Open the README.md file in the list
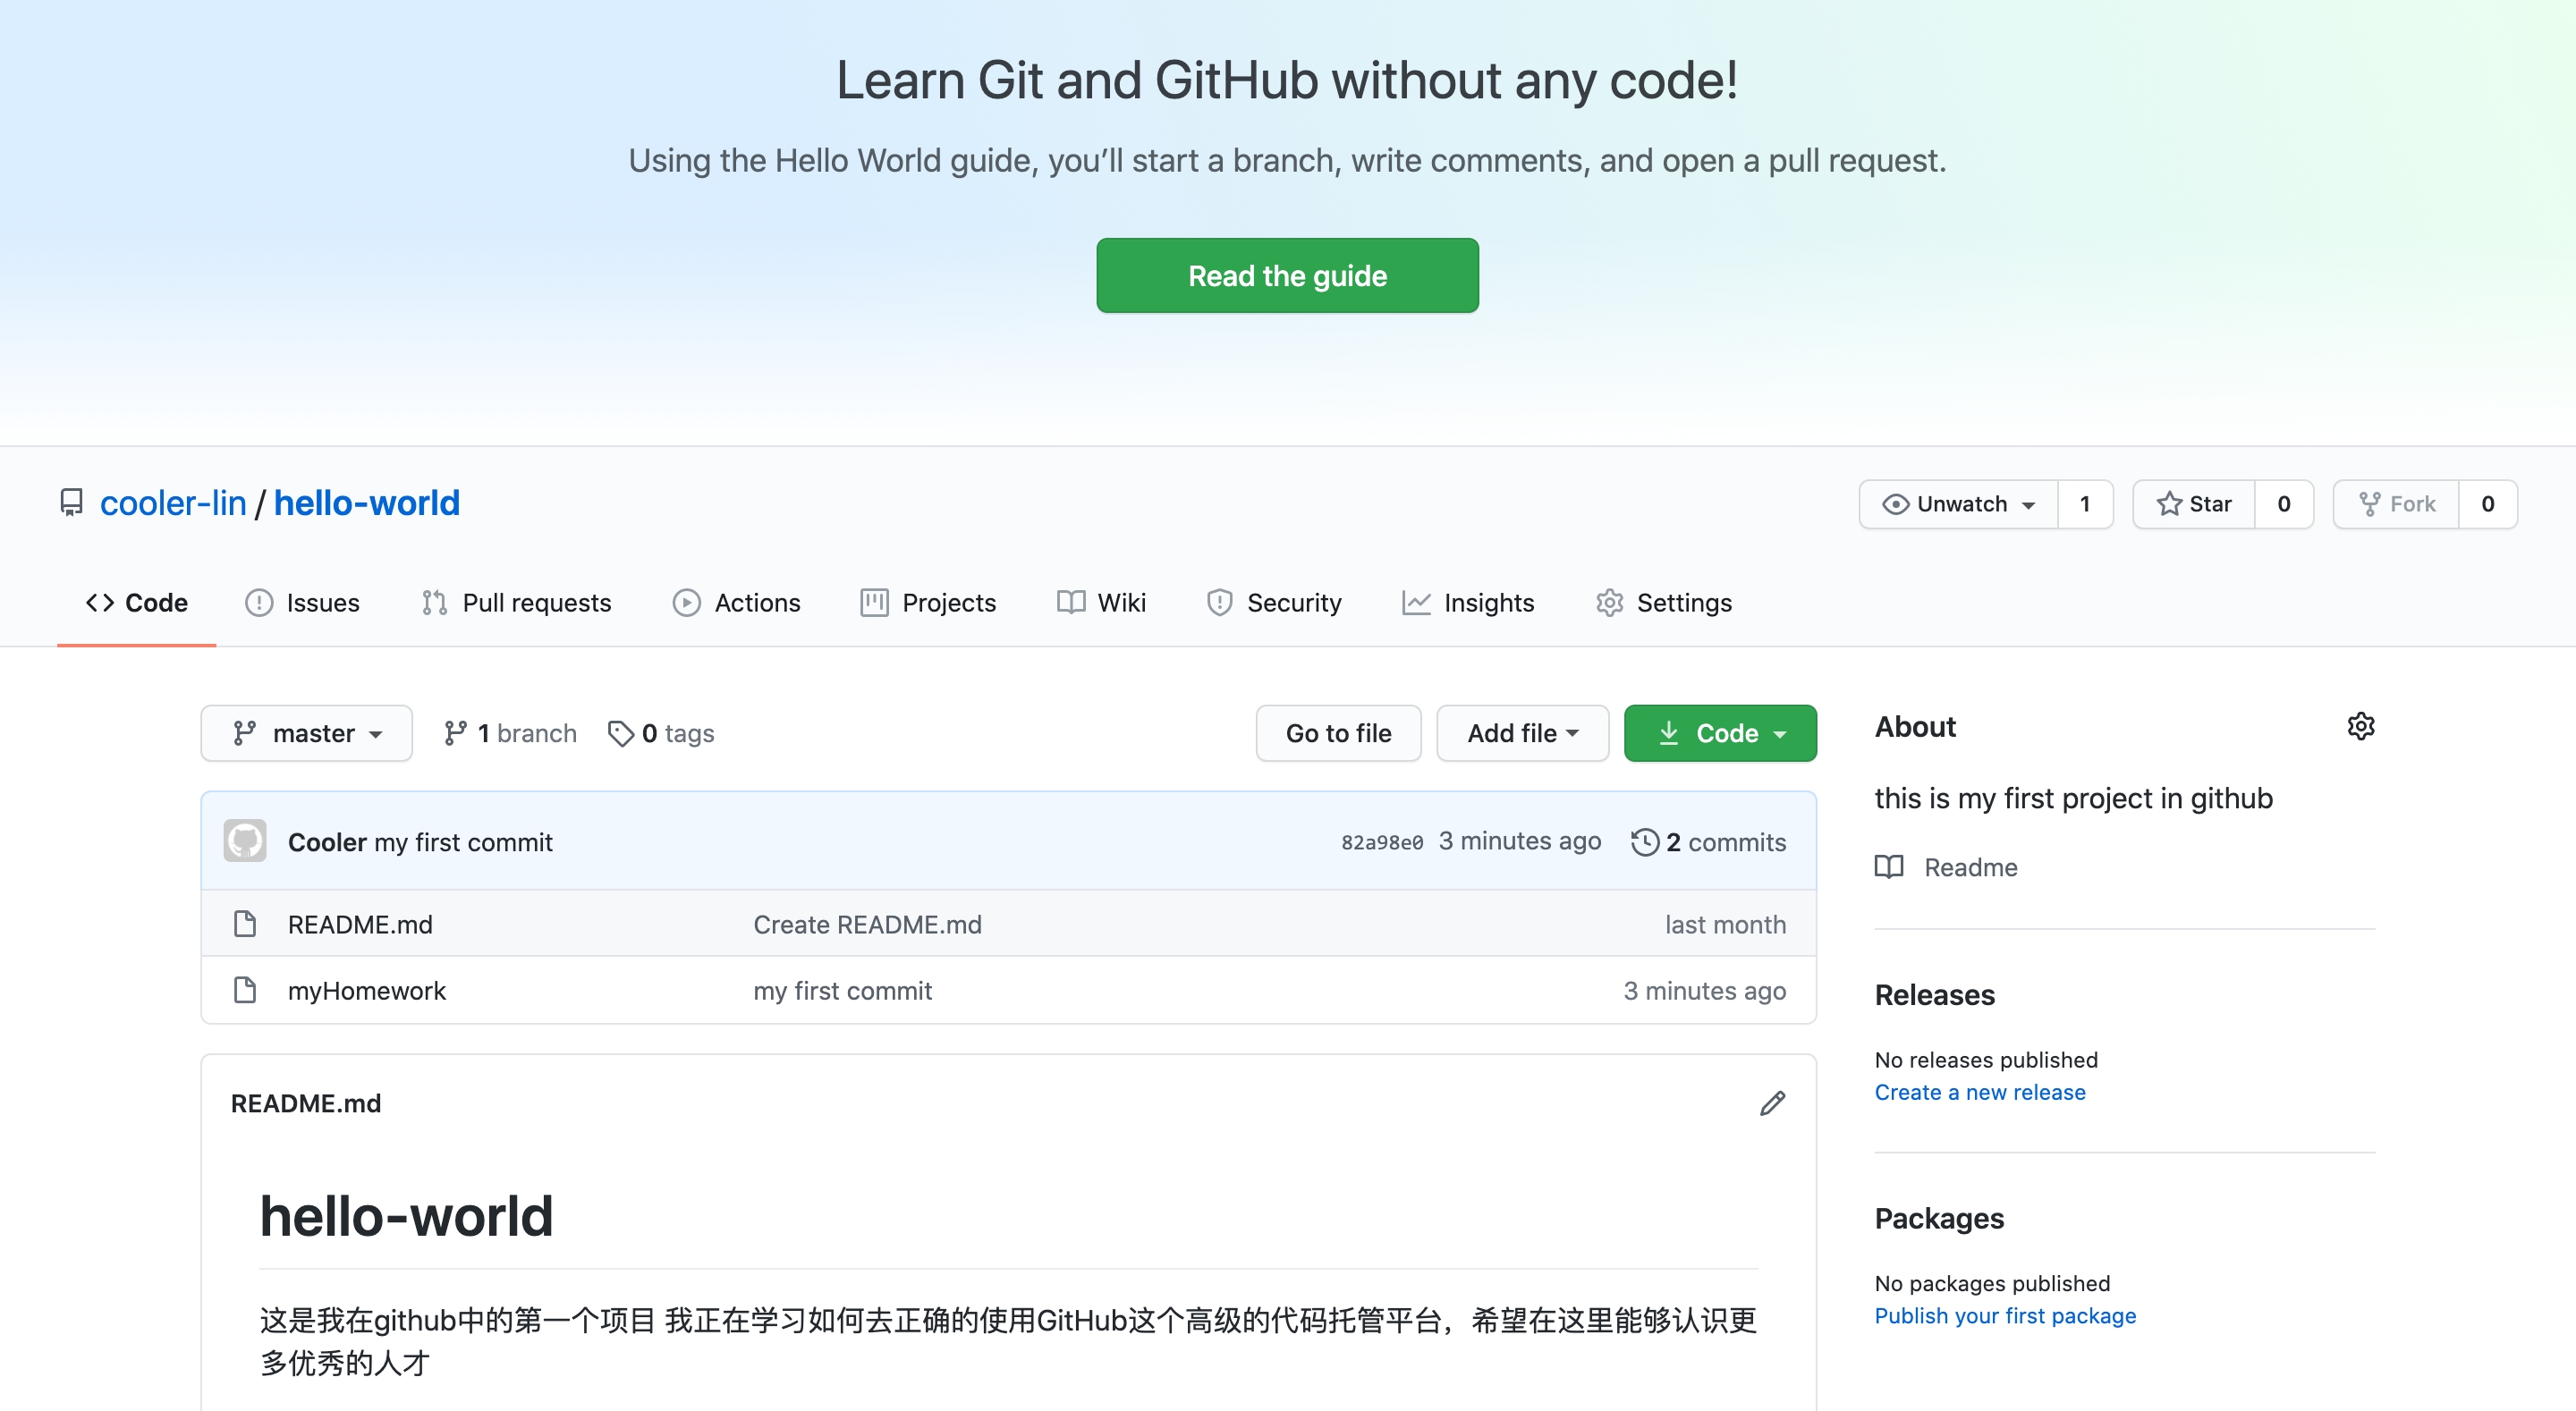Image resolution: width=2576 pixels, height=1411 pixels. coord(360,924)
